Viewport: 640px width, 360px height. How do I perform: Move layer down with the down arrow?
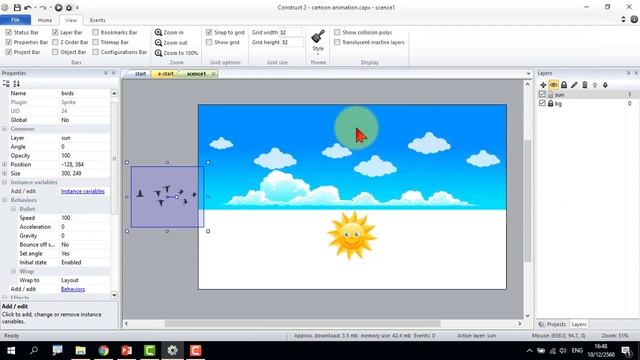point(605,85)
